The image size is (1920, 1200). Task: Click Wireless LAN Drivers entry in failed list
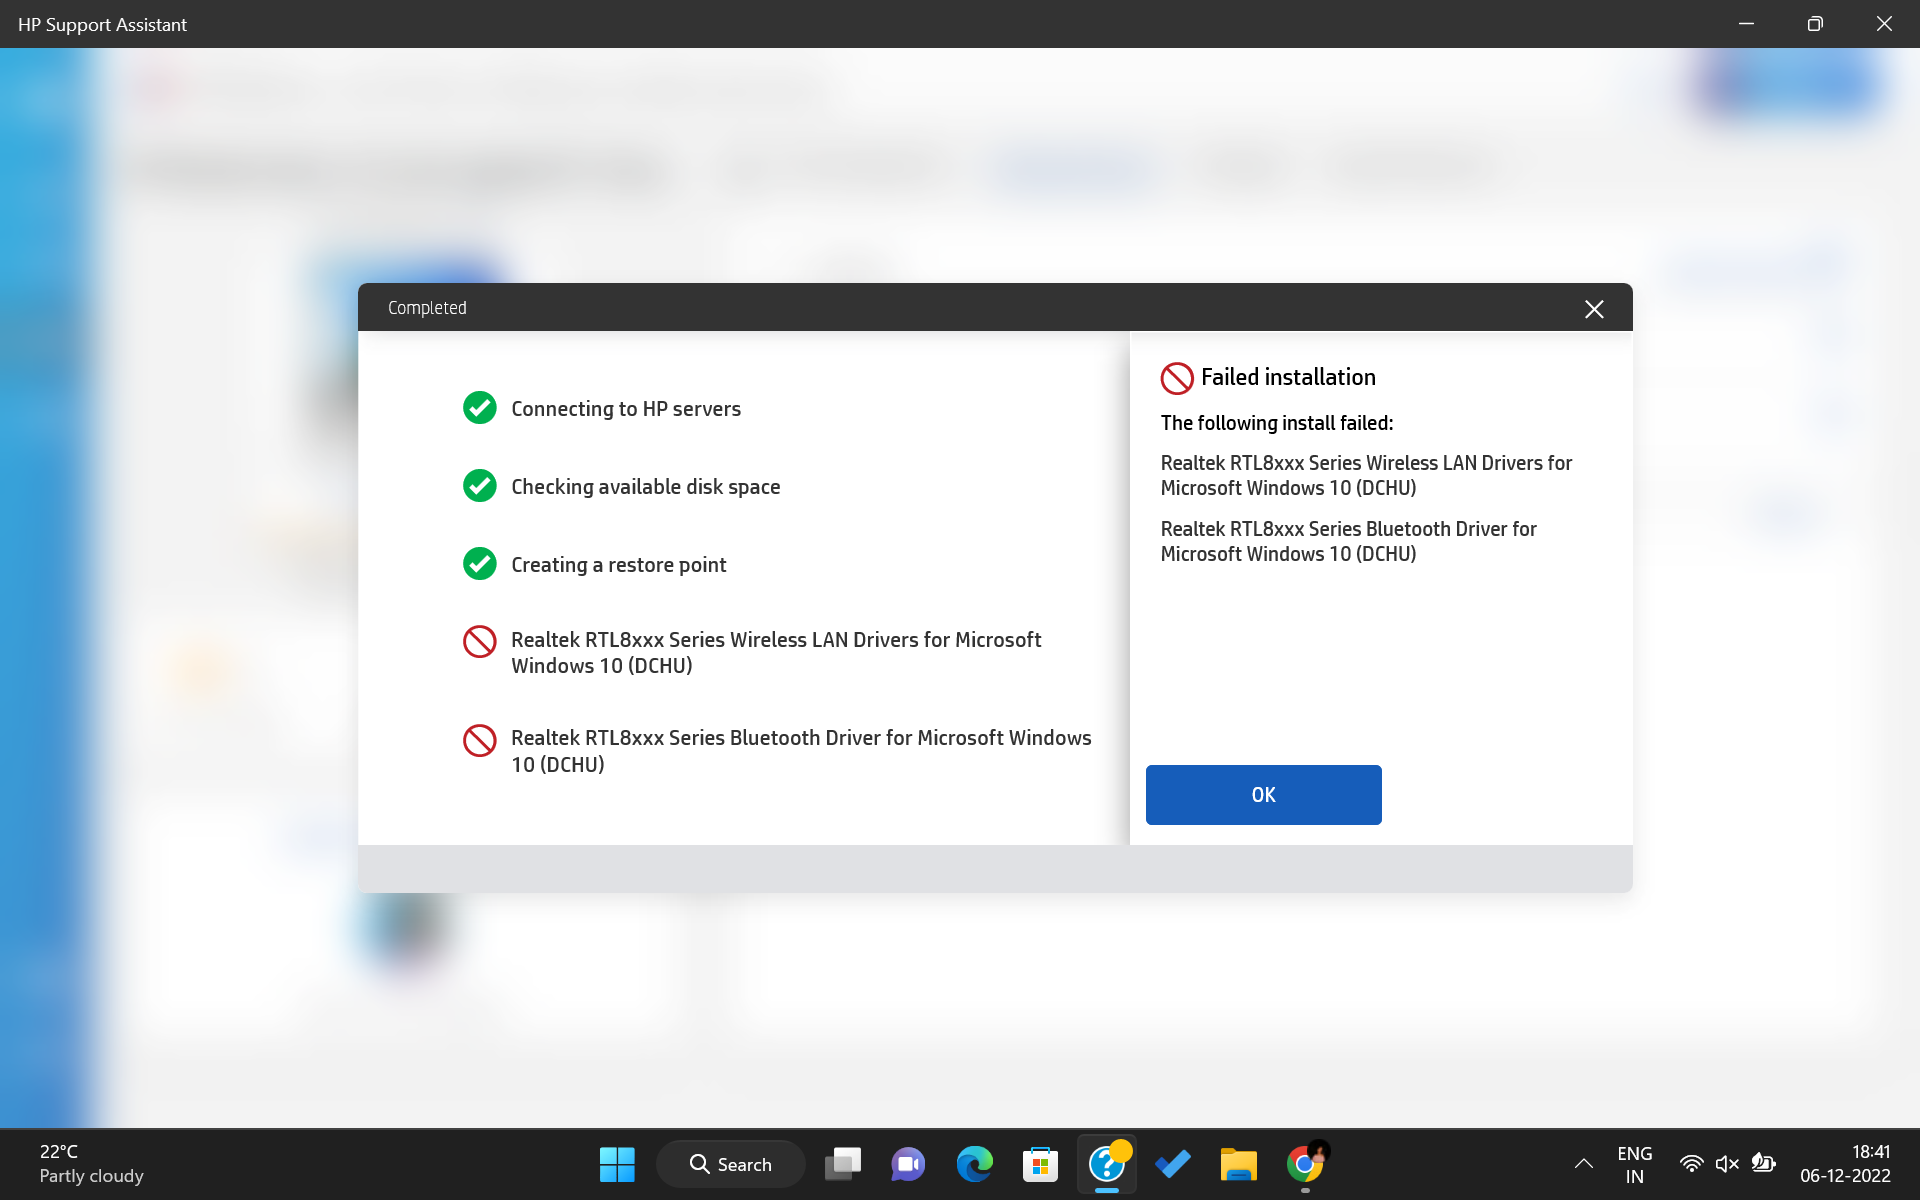point(1366,475)
